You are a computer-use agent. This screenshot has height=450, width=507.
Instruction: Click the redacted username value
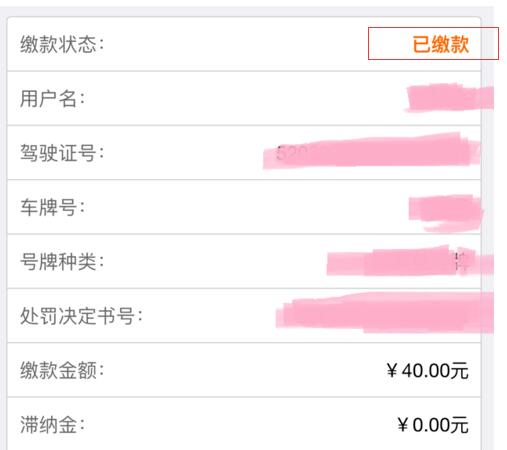click(450, 98)
